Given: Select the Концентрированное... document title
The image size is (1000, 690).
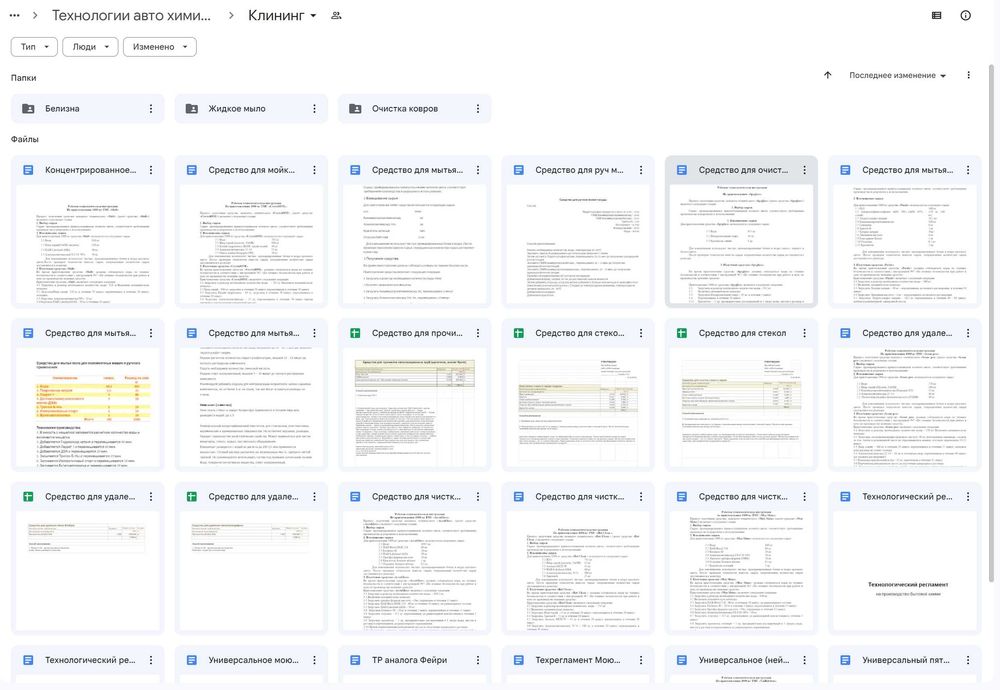Looking at the screenshot, I should pos(91,170).
